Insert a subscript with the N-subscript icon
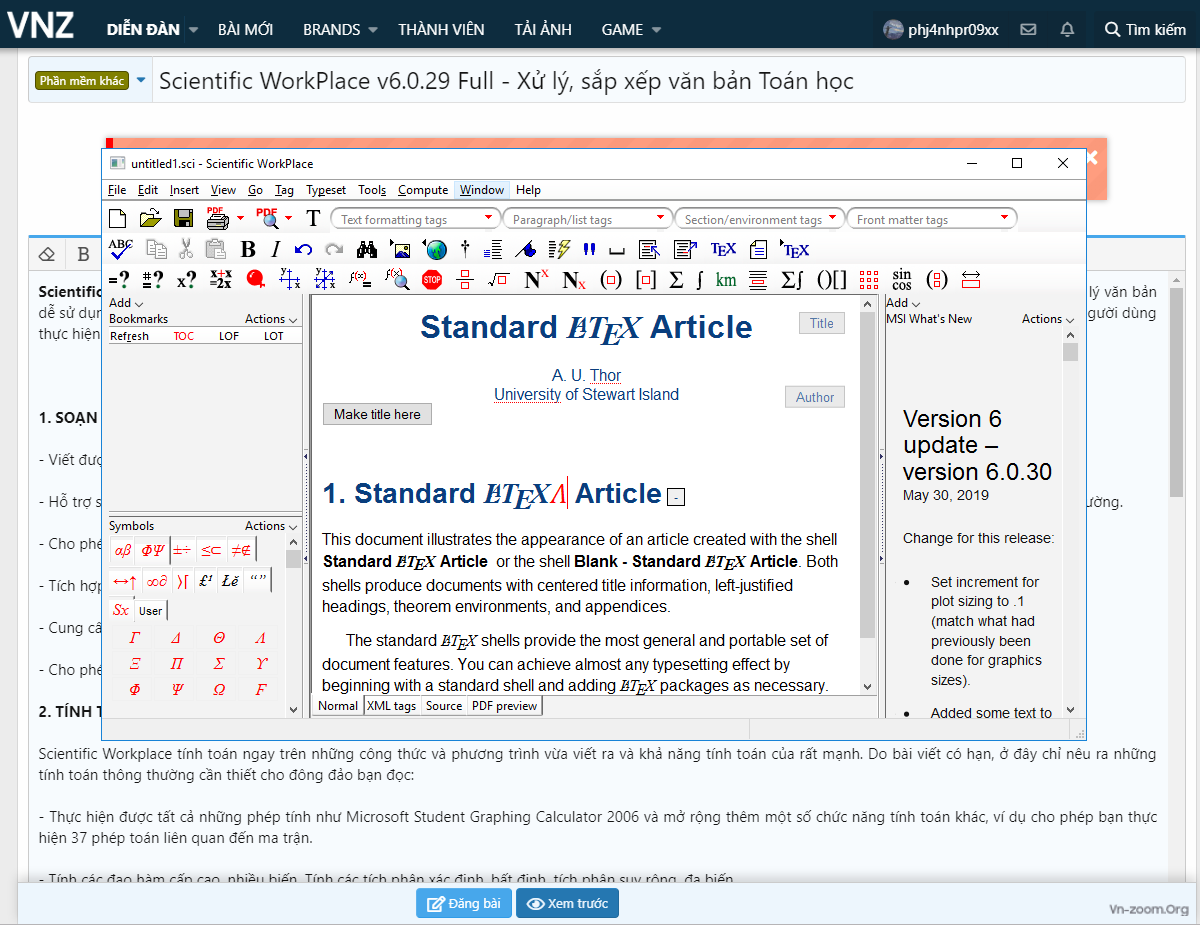The height and width of the screenshot is (926, 1200). click(574, 280)
